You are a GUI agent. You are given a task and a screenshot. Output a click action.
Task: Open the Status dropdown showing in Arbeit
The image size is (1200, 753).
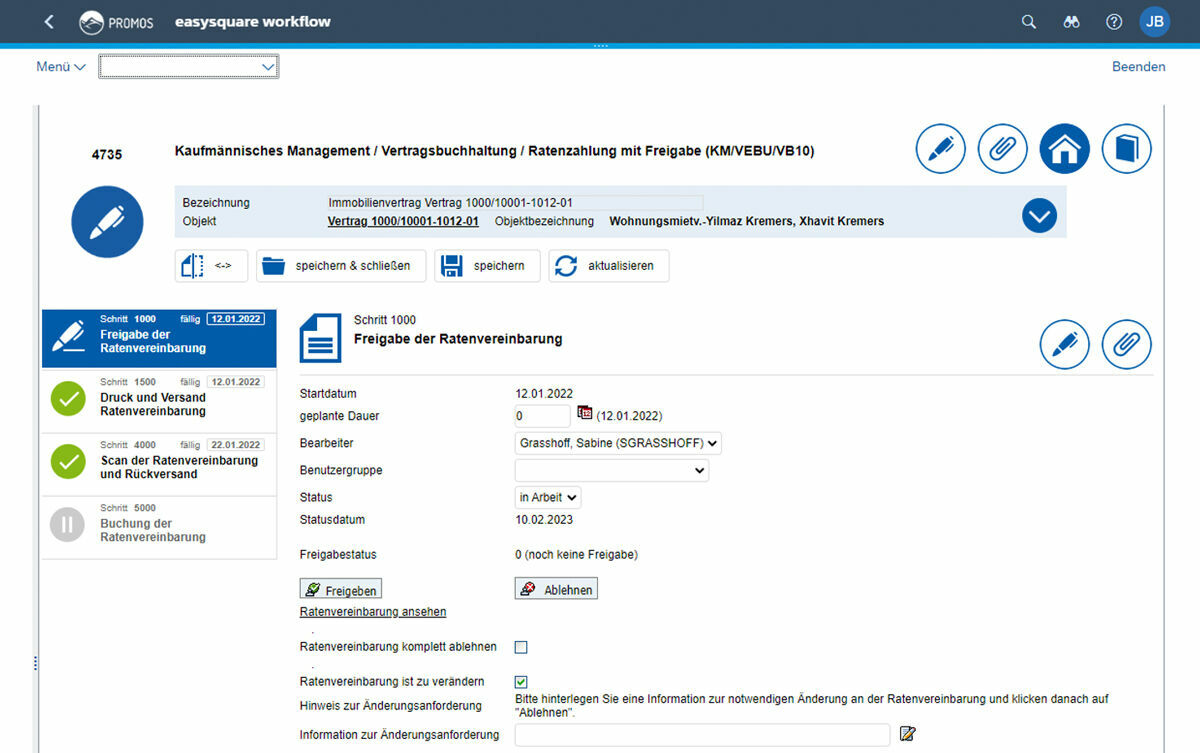(547, 497)
